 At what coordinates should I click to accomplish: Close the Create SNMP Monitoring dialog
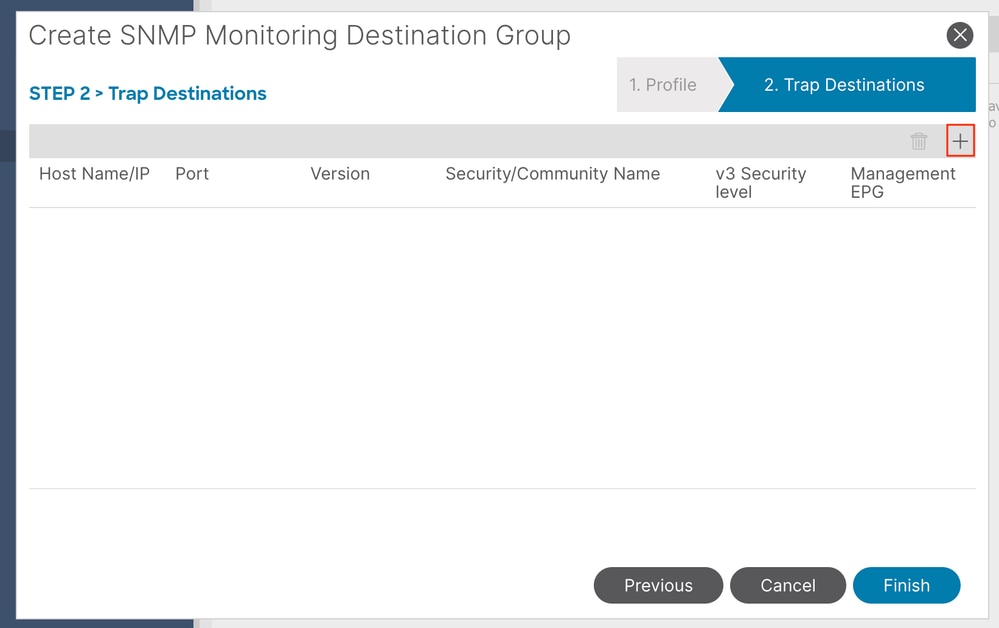pos(959,35)
